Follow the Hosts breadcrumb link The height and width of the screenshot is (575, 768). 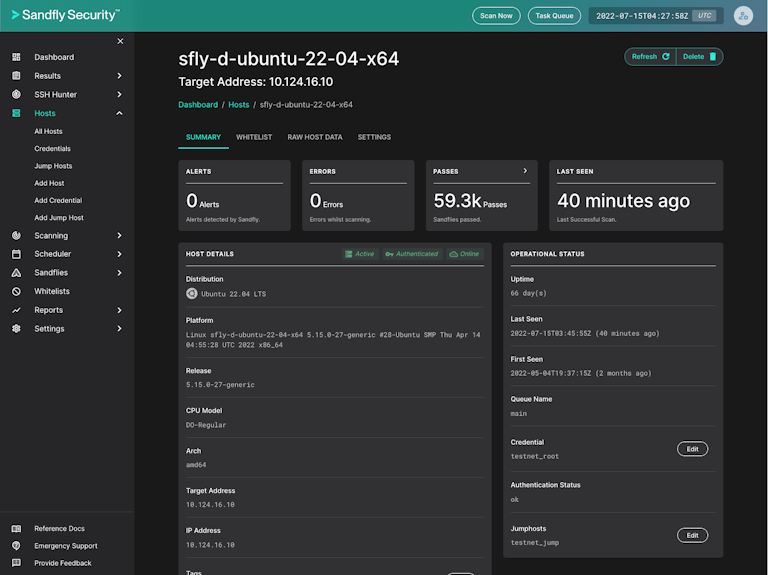[x=239, y=105]
